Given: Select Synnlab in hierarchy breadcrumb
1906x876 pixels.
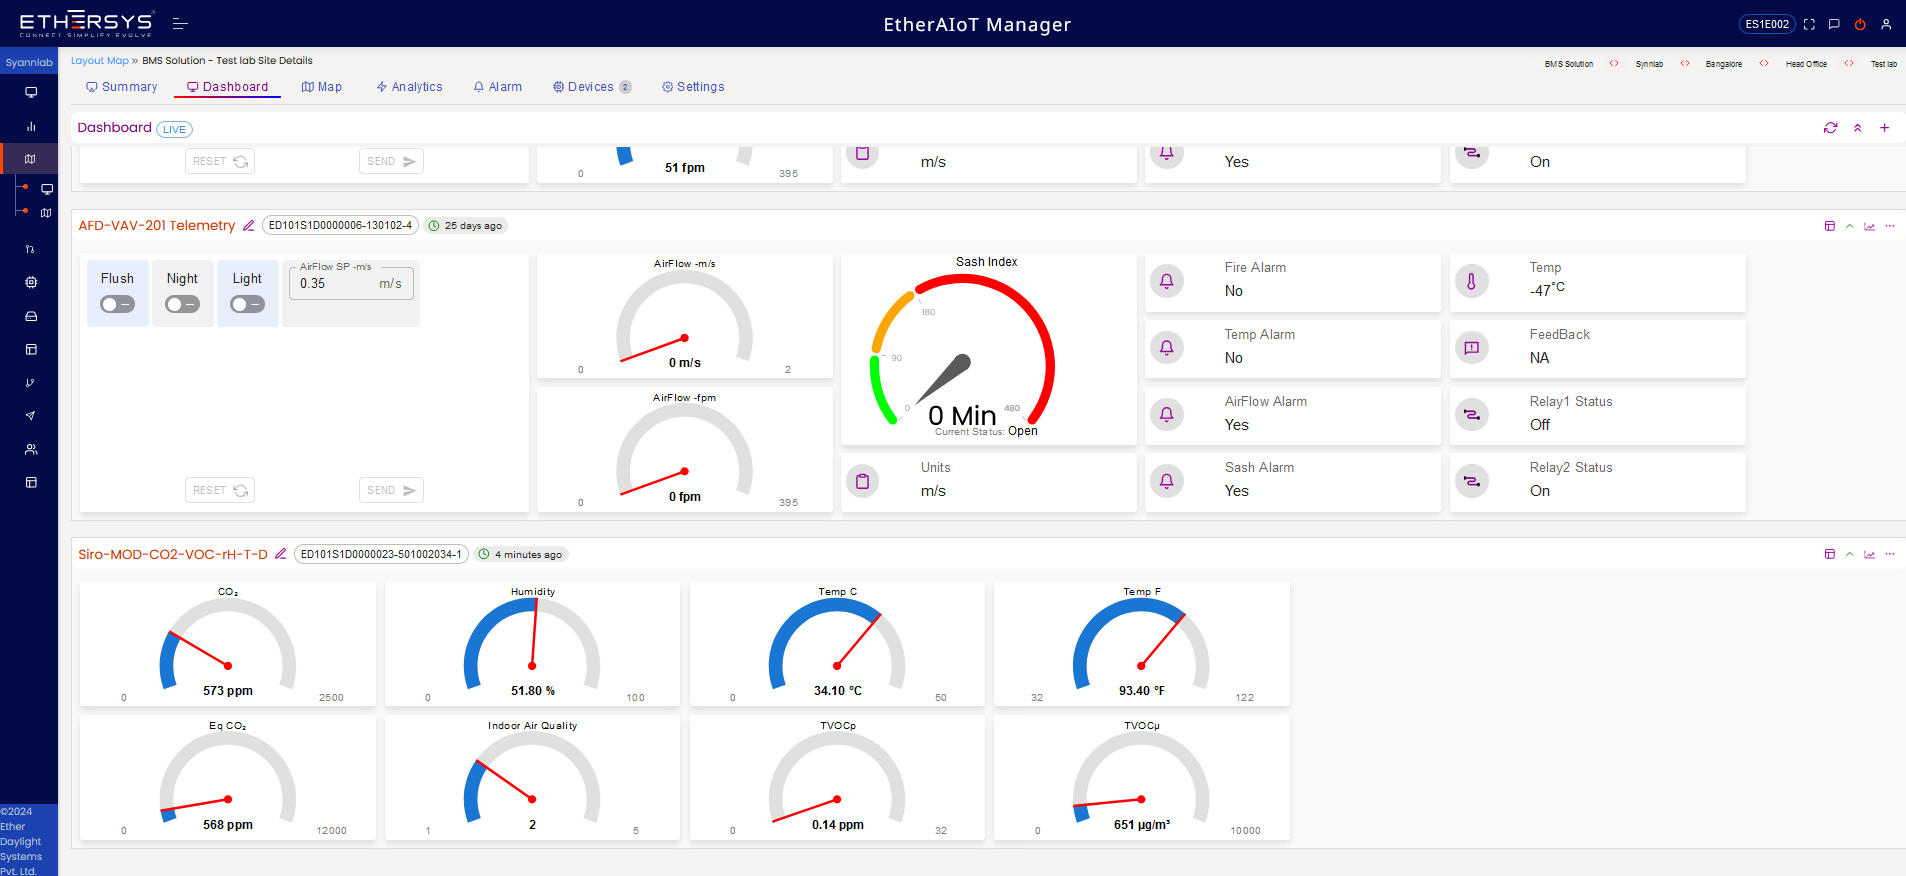Looking at the screenshot, I should click(1649, 64).
